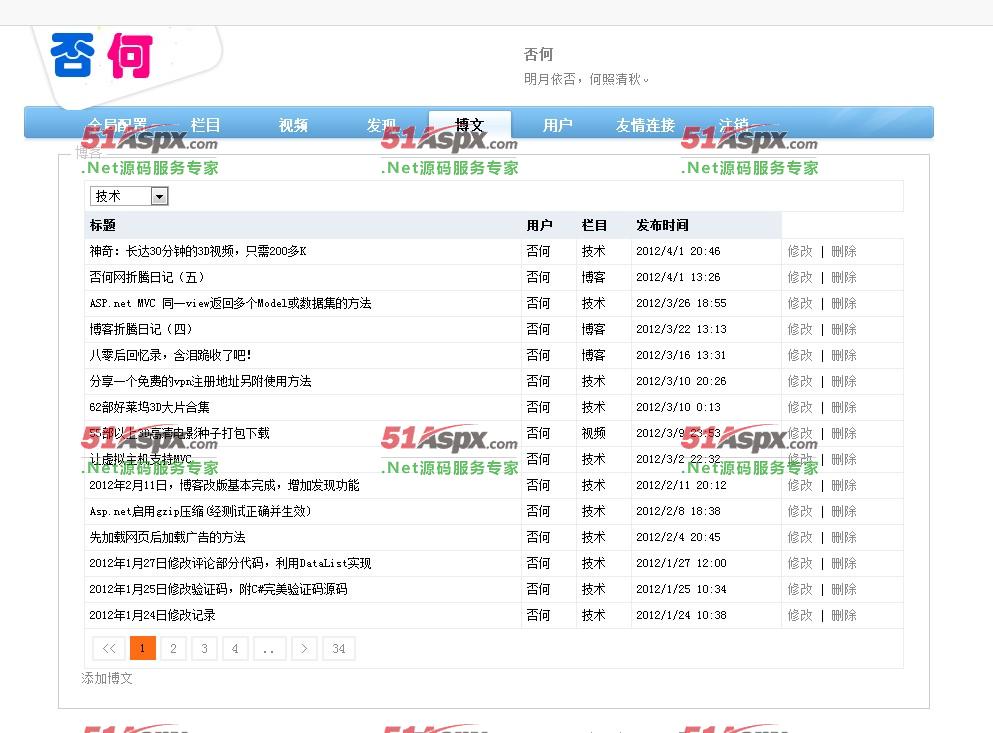Image resolution: width=993 pixels, height=733 pixels.
Task: Go to first page with << button
Action: pyautogui.click(x=109, y=649)
